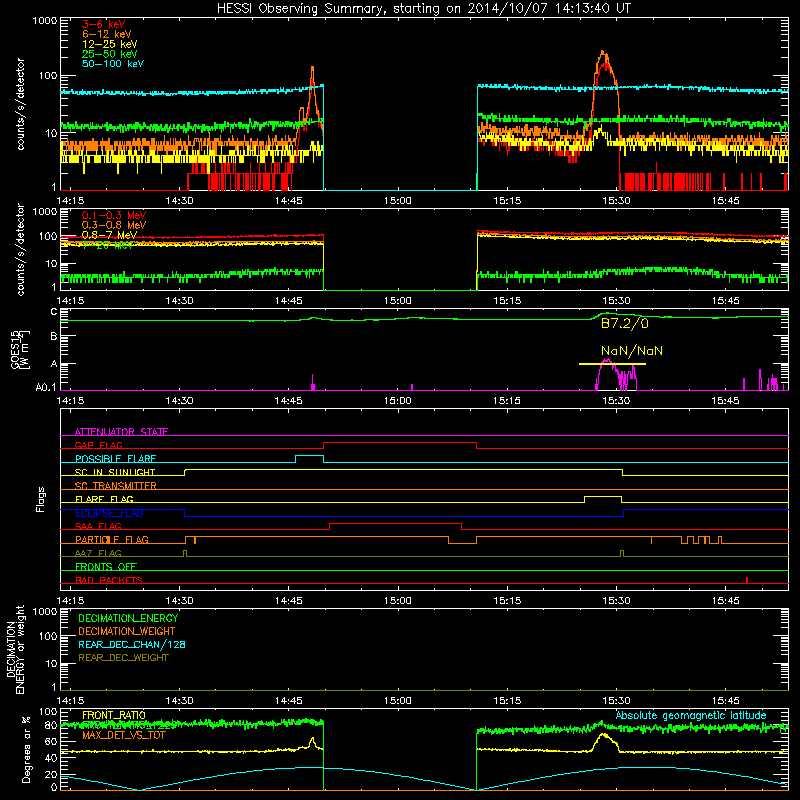The height and width of the screenshot is (800, 800).
Task: Click the yellow 12-25 keV legend label
Action: point(110,44)
